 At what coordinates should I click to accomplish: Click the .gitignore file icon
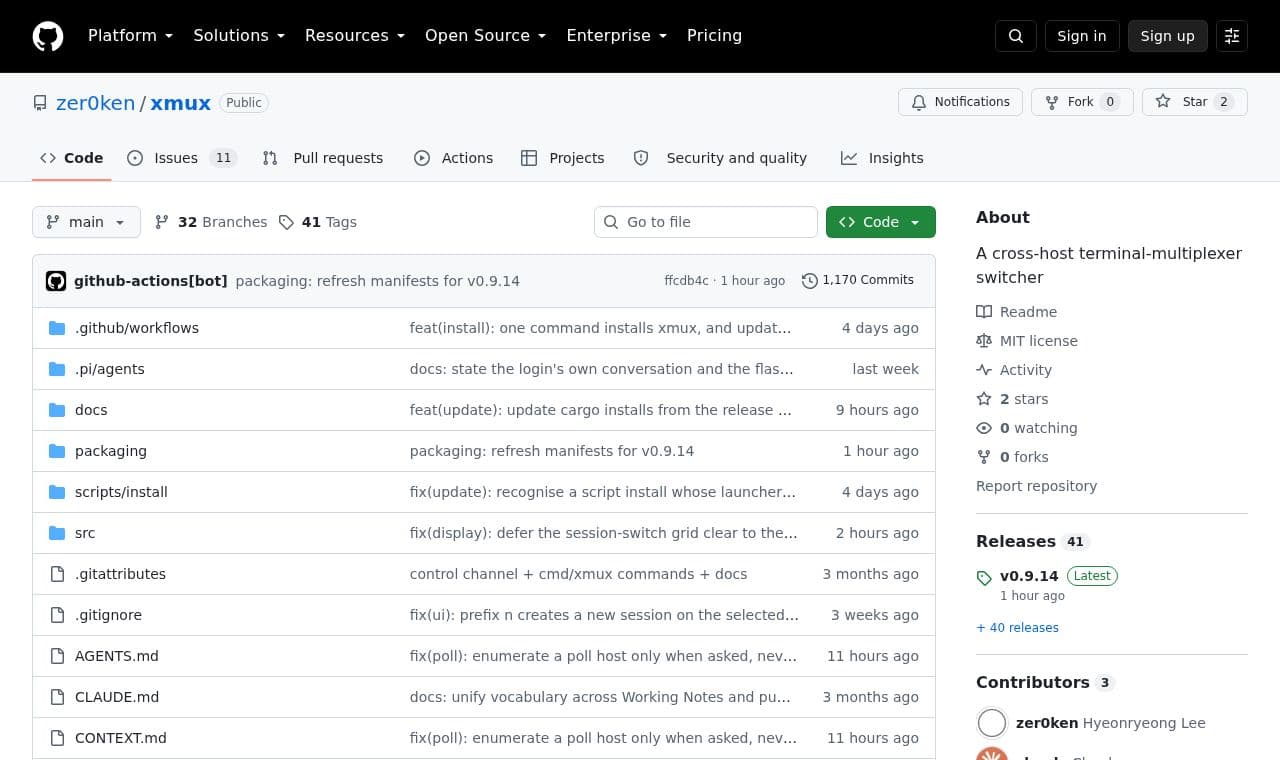[x=57, y=615]
